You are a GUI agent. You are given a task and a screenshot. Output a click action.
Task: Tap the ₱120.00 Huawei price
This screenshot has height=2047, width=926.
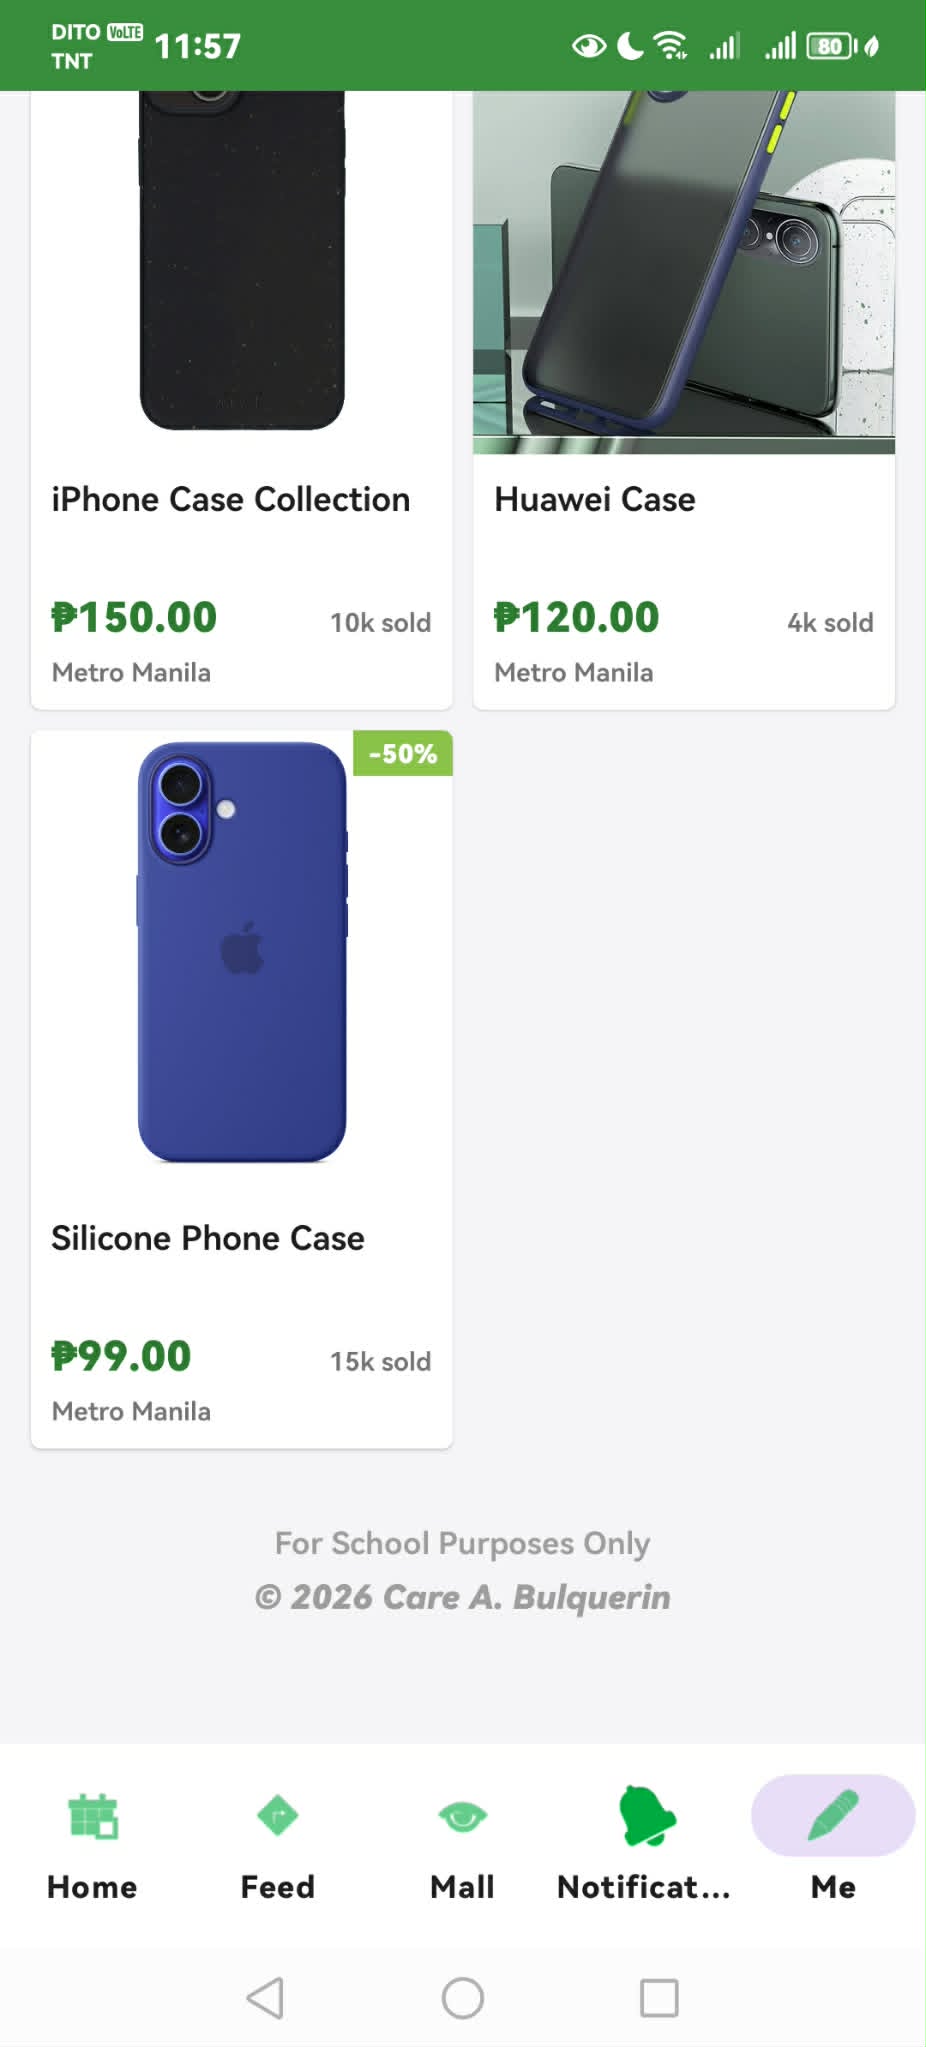point(577,617)
